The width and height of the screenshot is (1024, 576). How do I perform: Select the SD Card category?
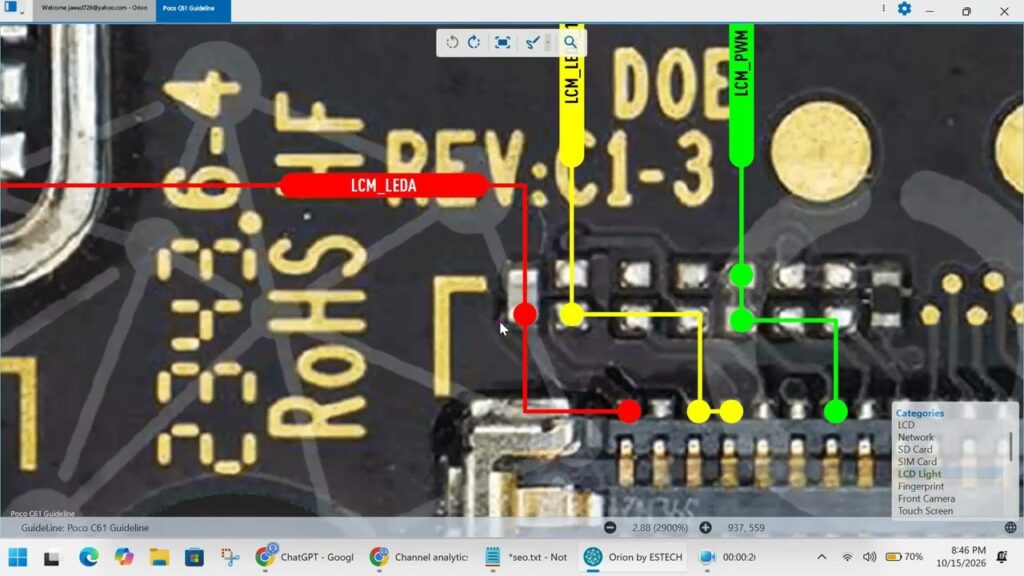[x=915, y=449]
